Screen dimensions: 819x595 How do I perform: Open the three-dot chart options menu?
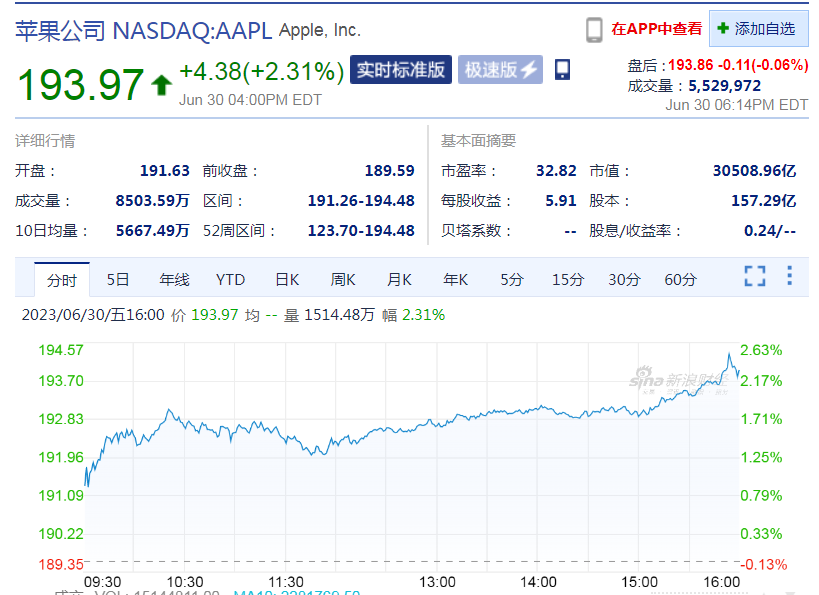(x=790, y=276)
